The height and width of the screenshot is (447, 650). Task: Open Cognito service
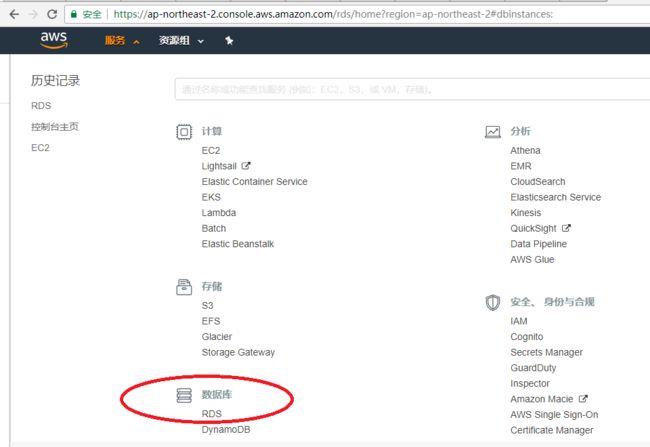527,337
